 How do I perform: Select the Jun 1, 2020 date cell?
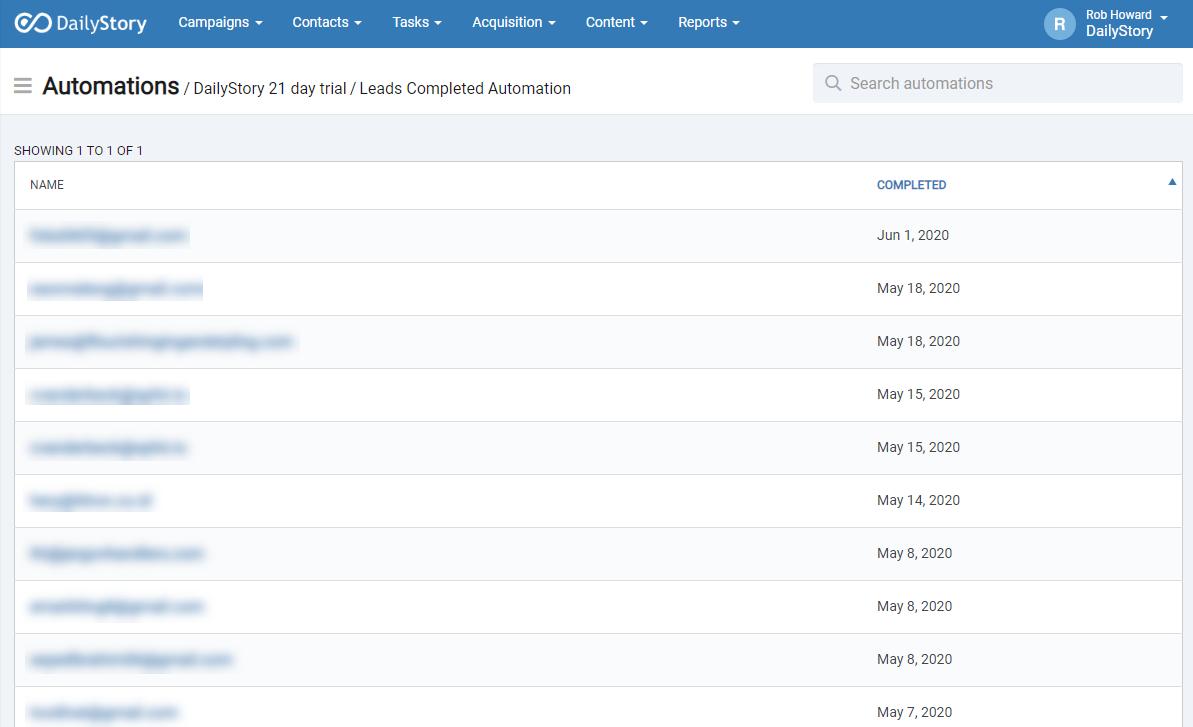(x=912, y=235)
